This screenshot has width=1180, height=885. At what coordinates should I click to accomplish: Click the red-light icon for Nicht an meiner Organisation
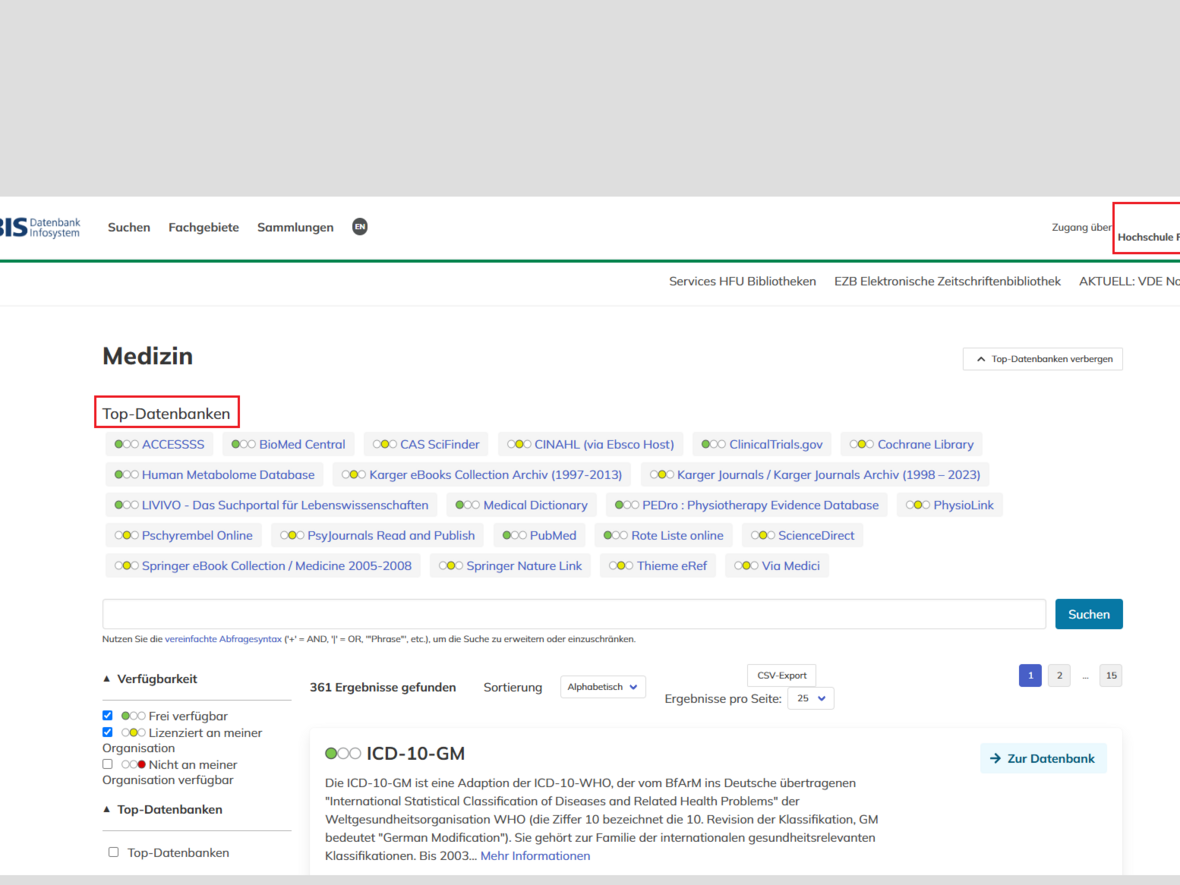[x=133, y=765]
